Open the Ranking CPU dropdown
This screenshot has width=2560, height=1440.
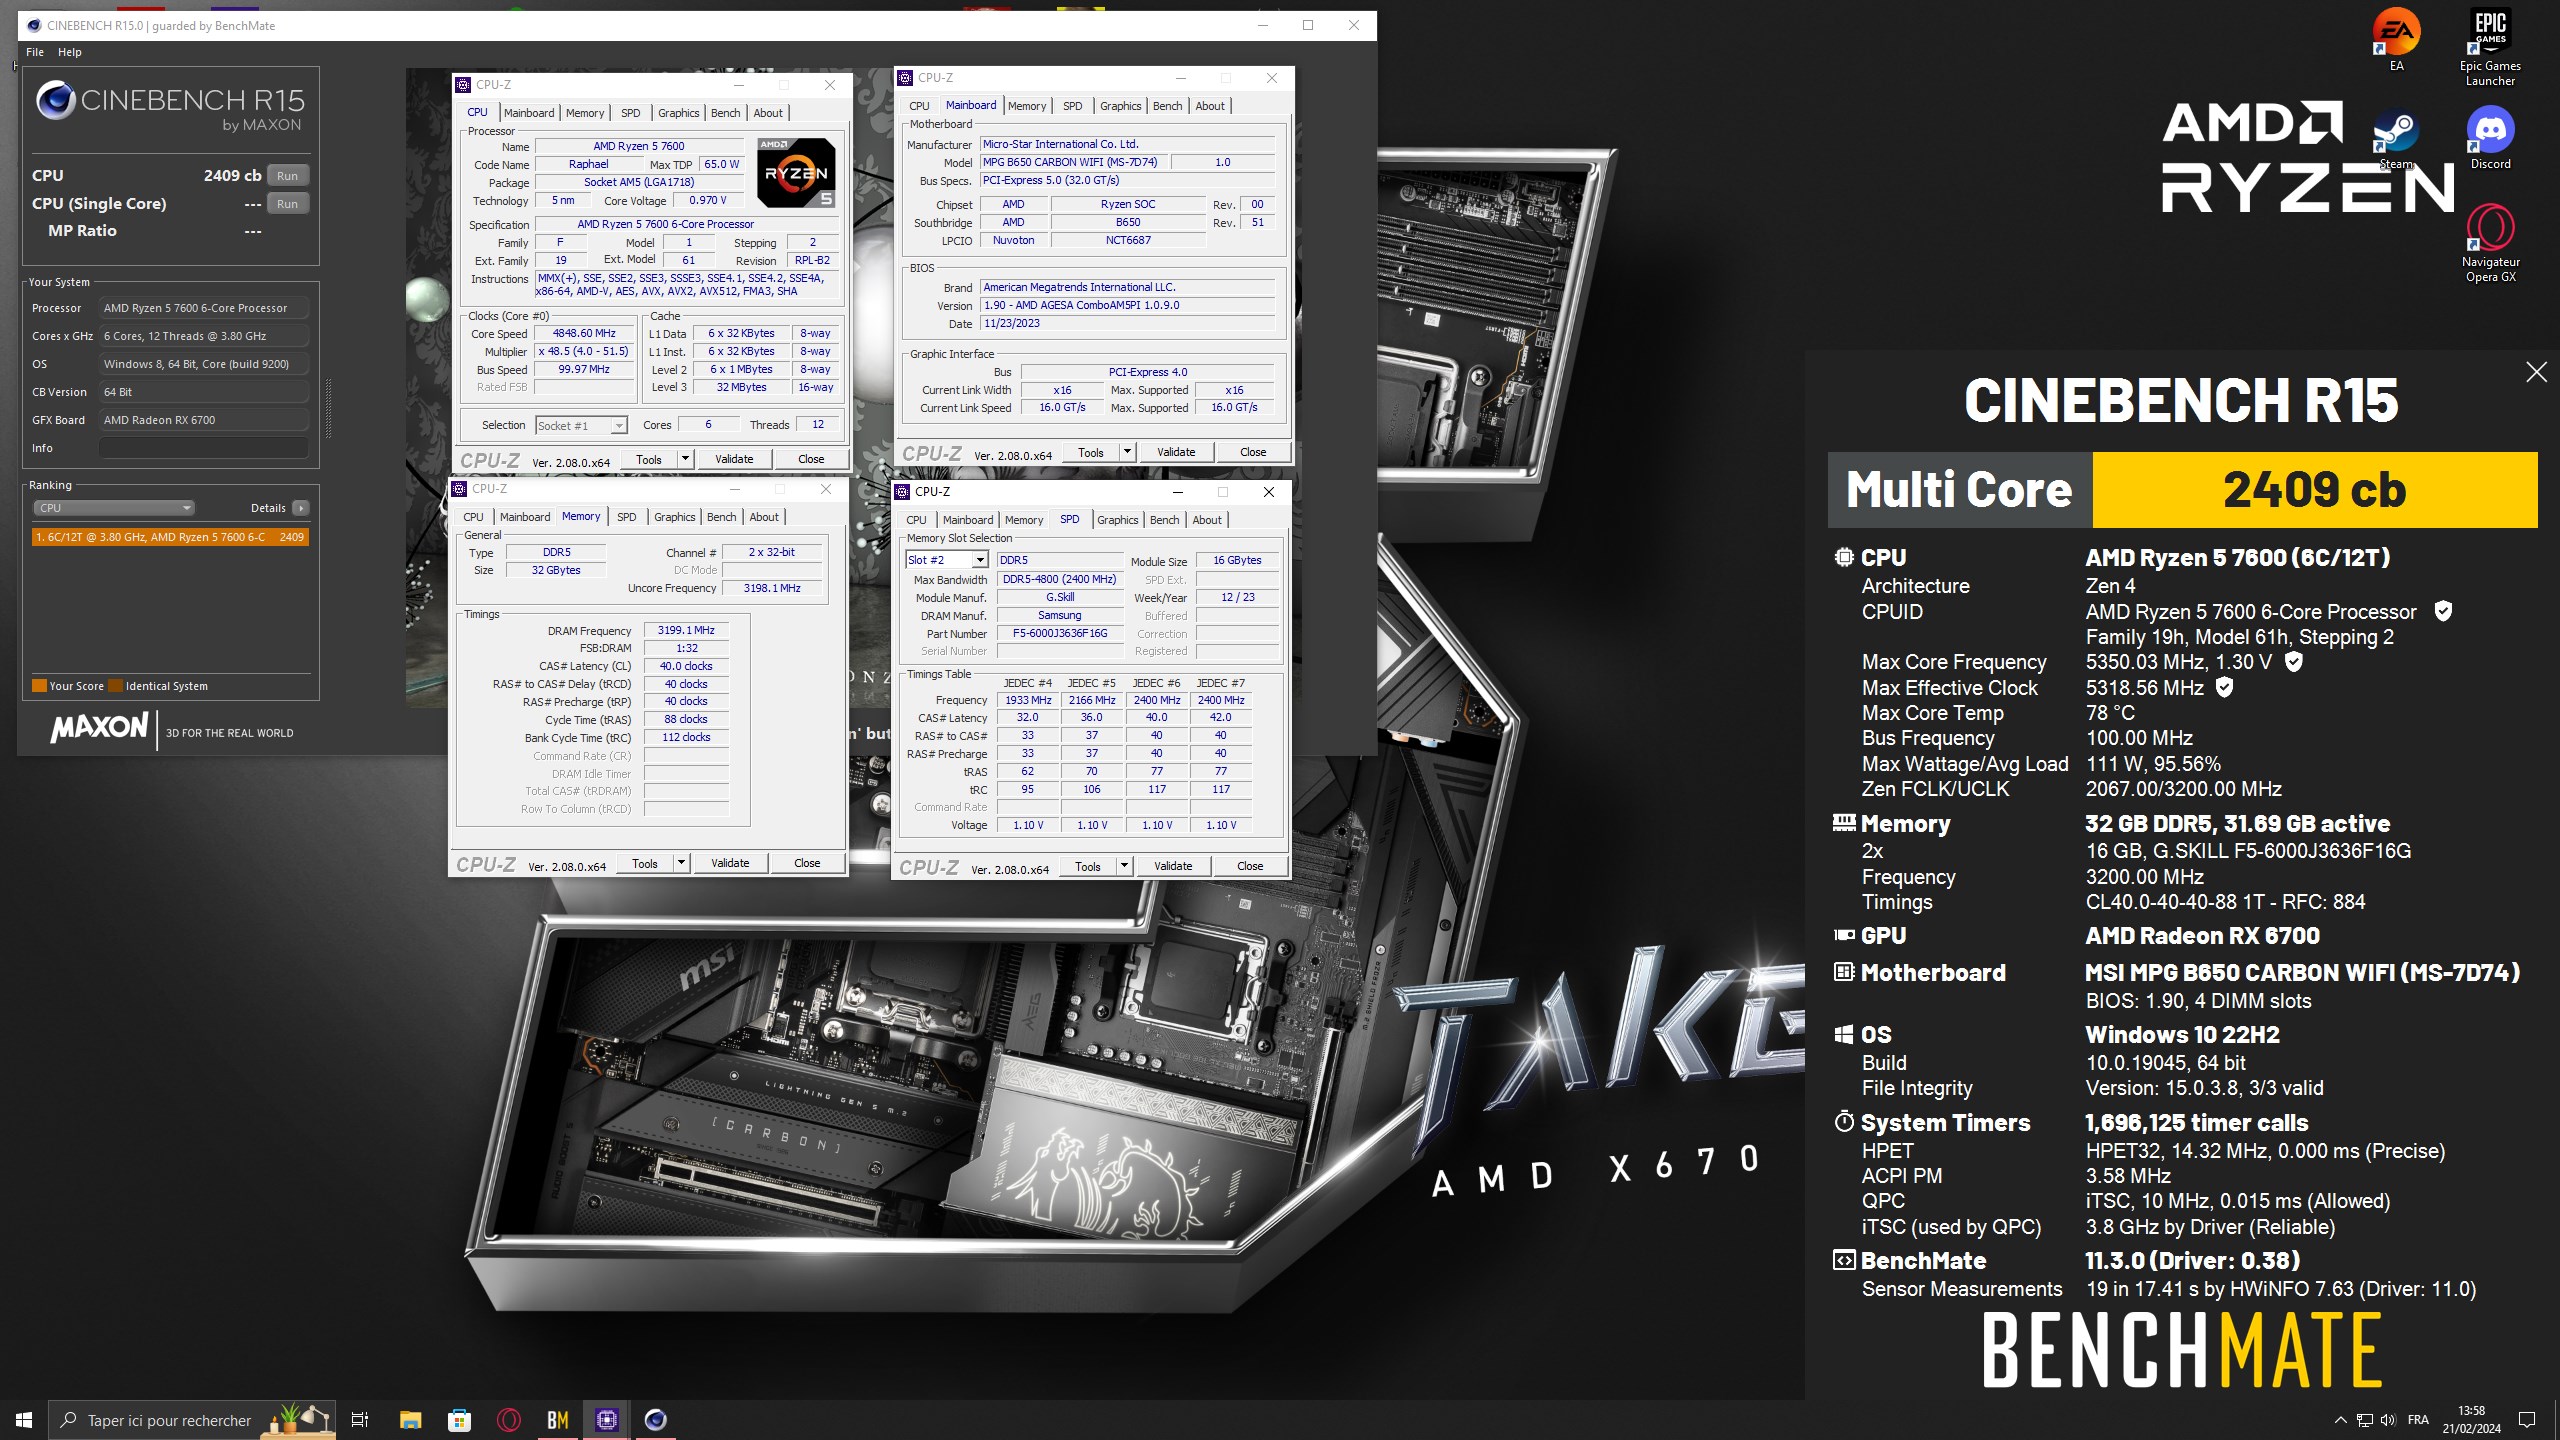click(x=114, y=508)
